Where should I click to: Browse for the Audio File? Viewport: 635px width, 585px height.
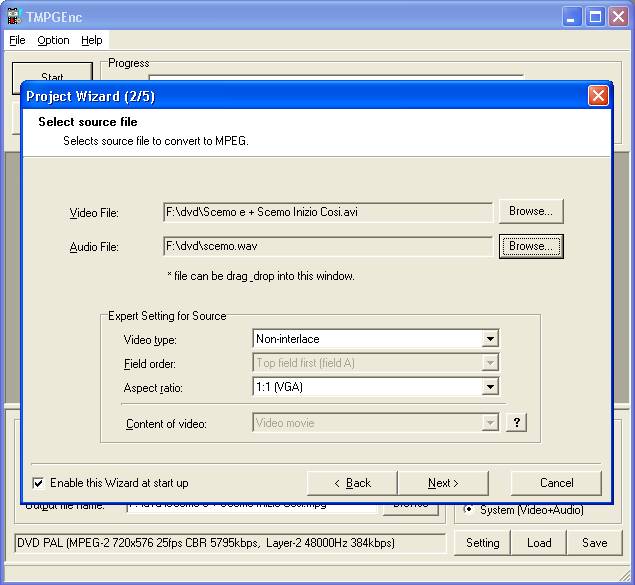point(531,246)
